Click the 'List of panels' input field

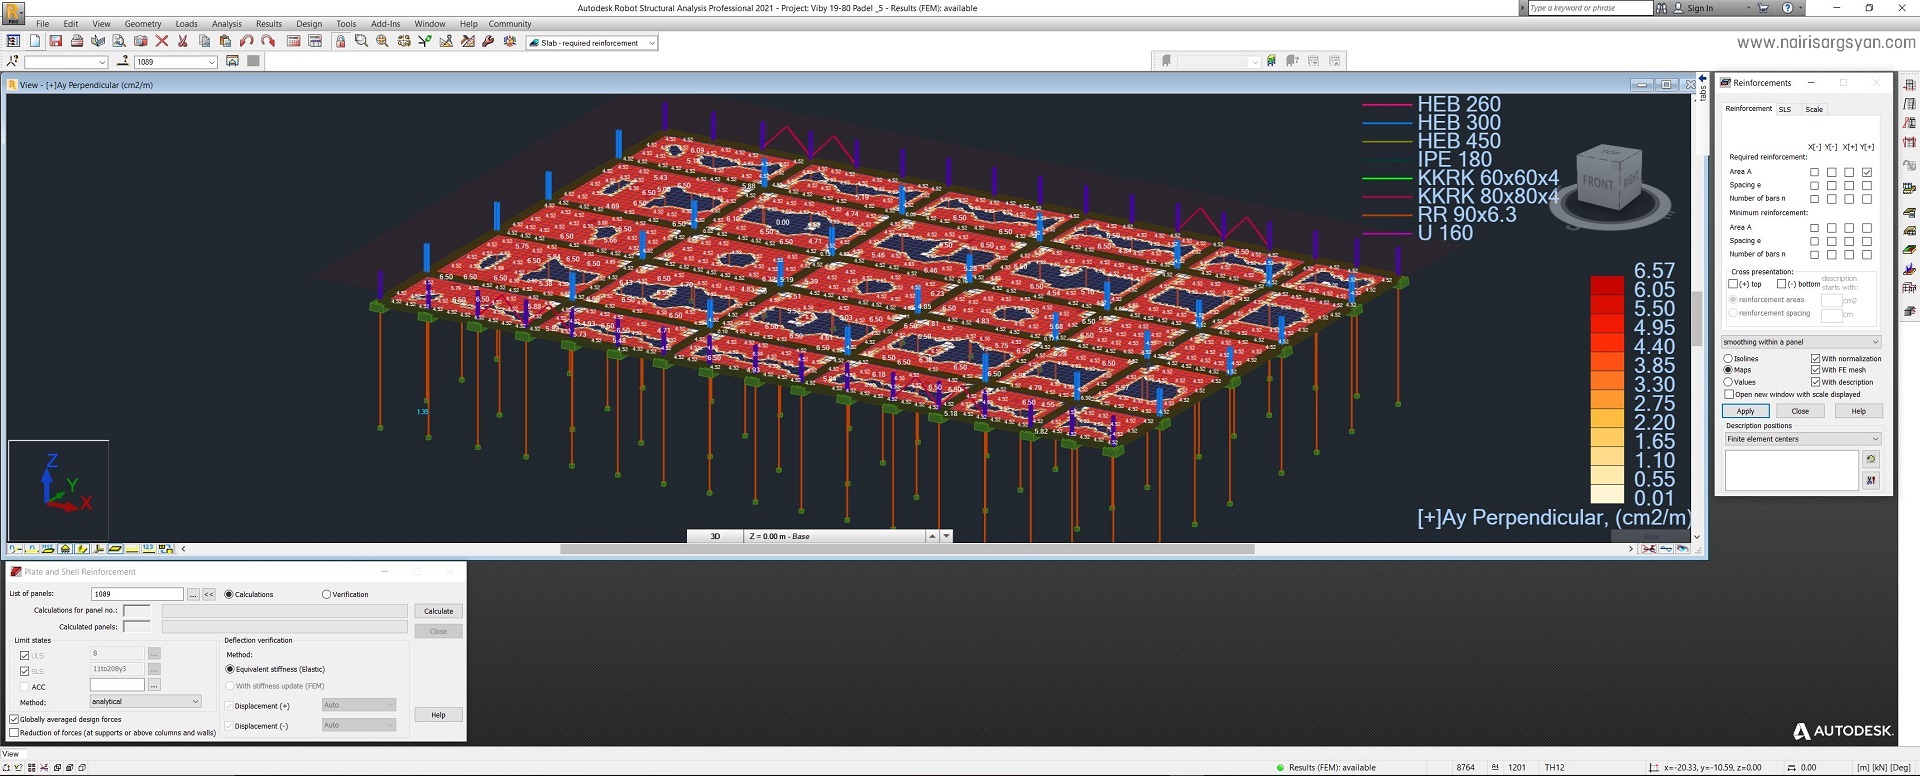click(137, 594)
